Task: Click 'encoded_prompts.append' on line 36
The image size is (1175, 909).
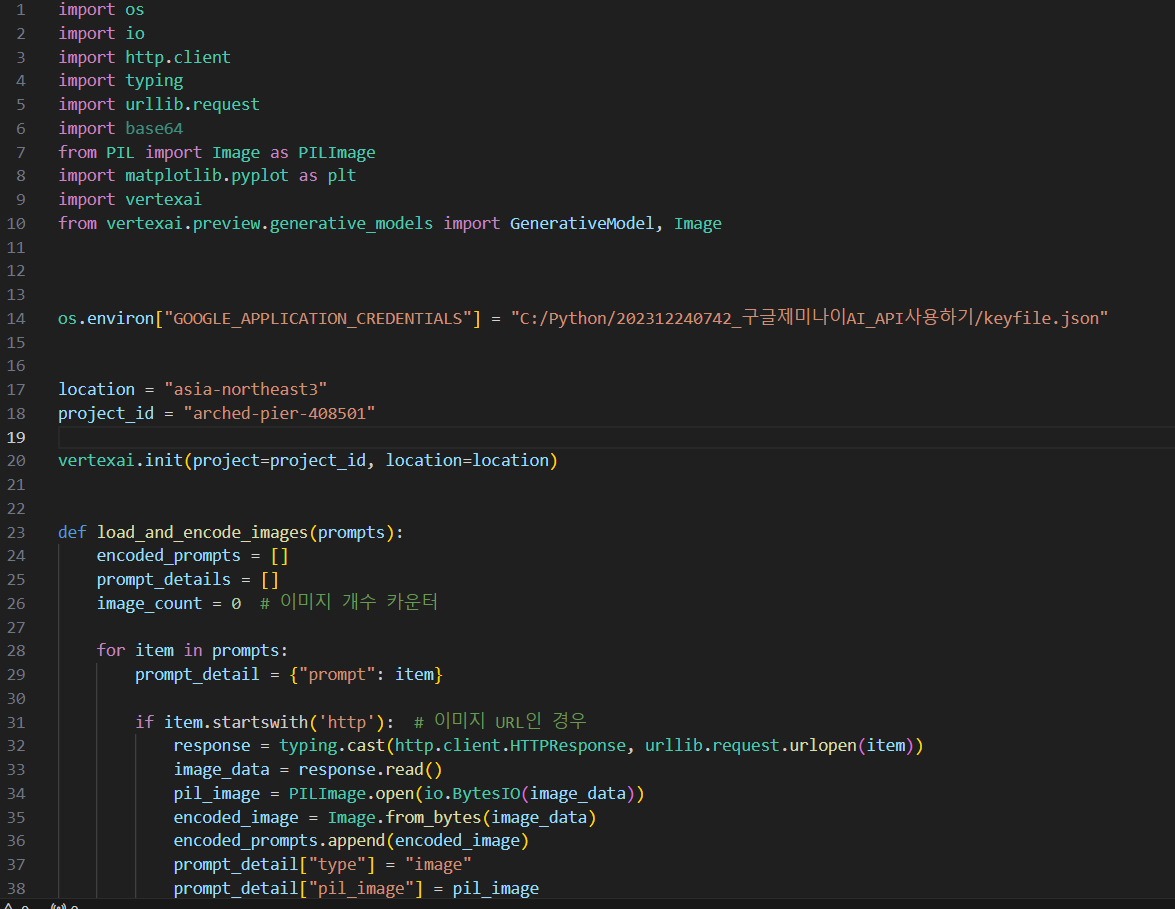Action: coord(279,842)
